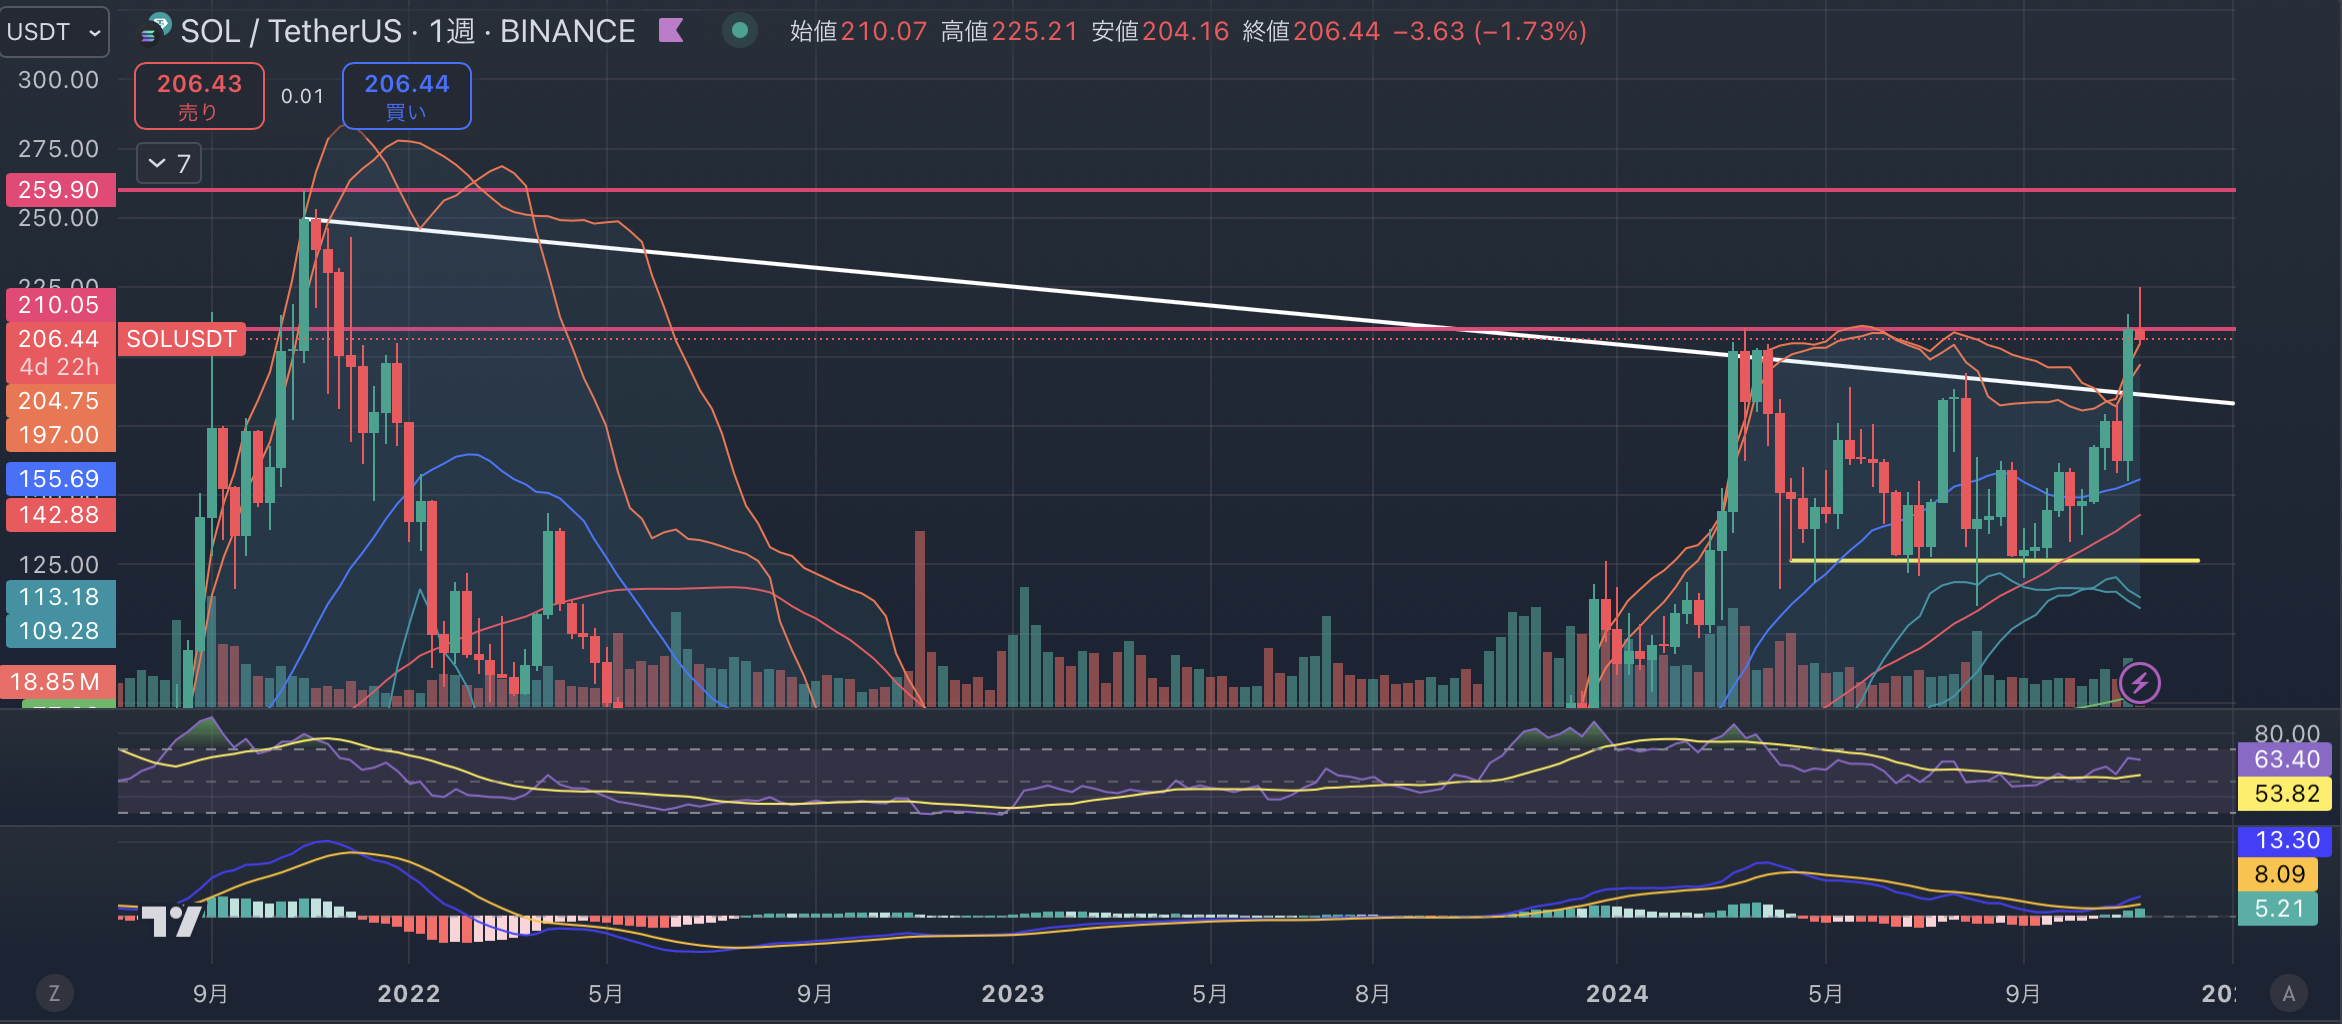Click the Z timezone button

point(54,993)
